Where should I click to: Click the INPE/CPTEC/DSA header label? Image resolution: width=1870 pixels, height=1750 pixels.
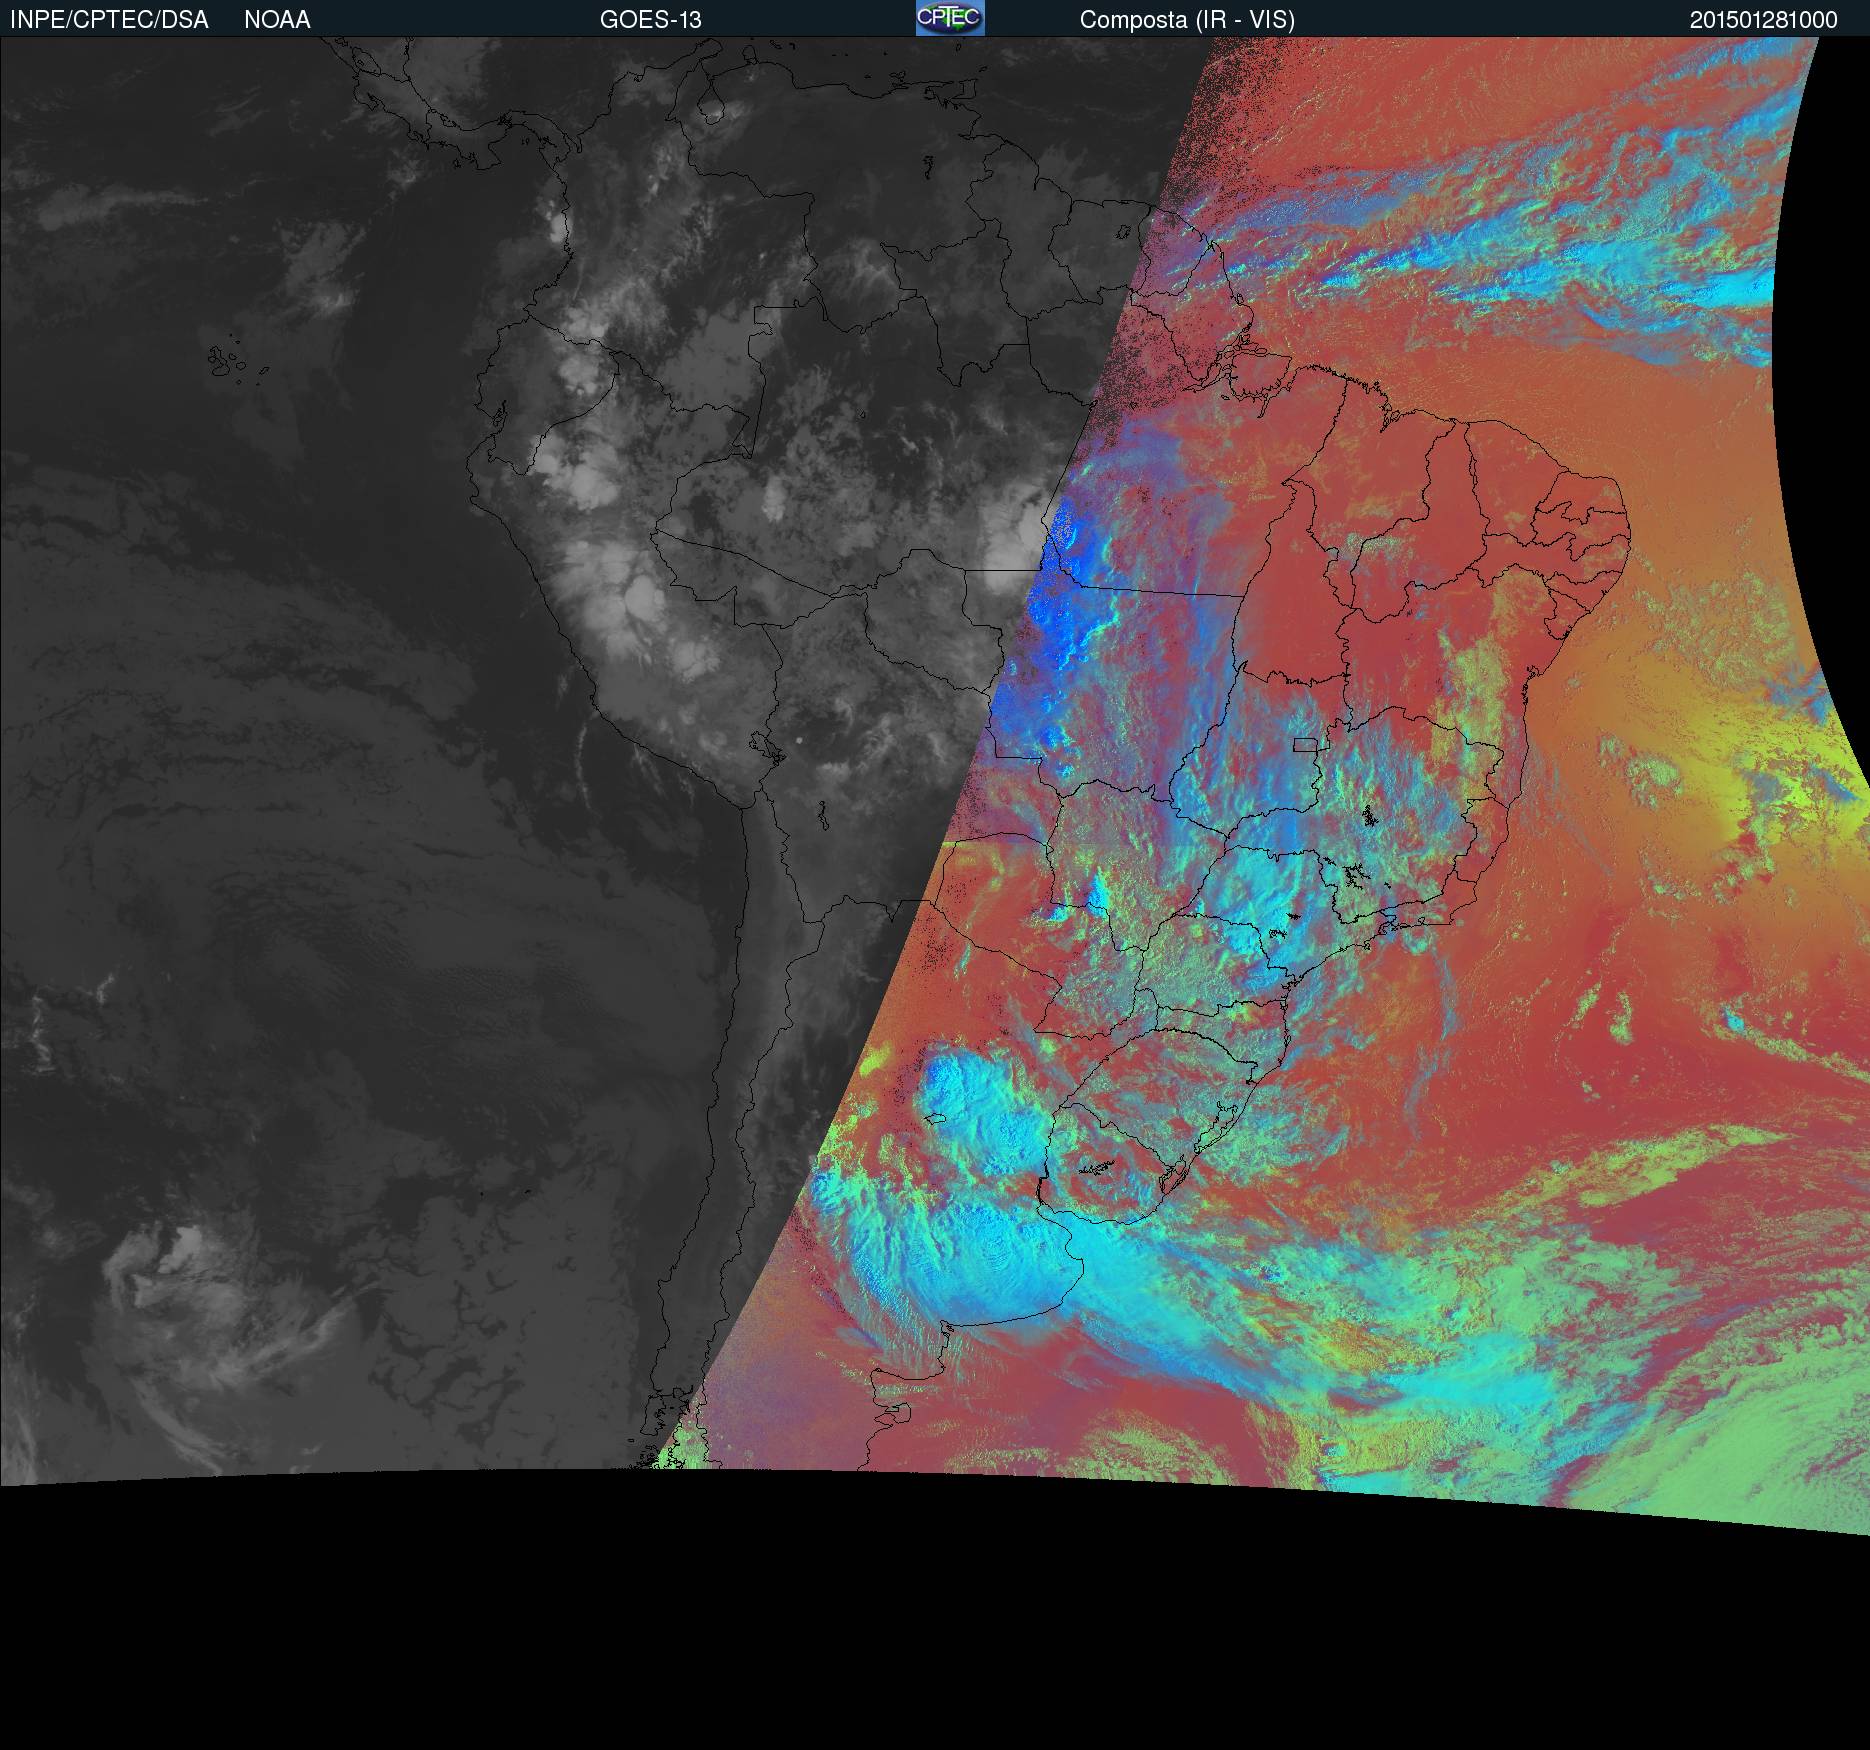109,20
